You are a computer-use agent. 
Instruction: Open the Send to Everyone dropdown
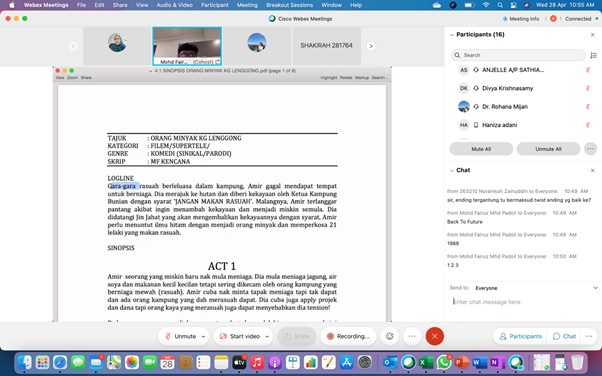(x=536, y=288)
